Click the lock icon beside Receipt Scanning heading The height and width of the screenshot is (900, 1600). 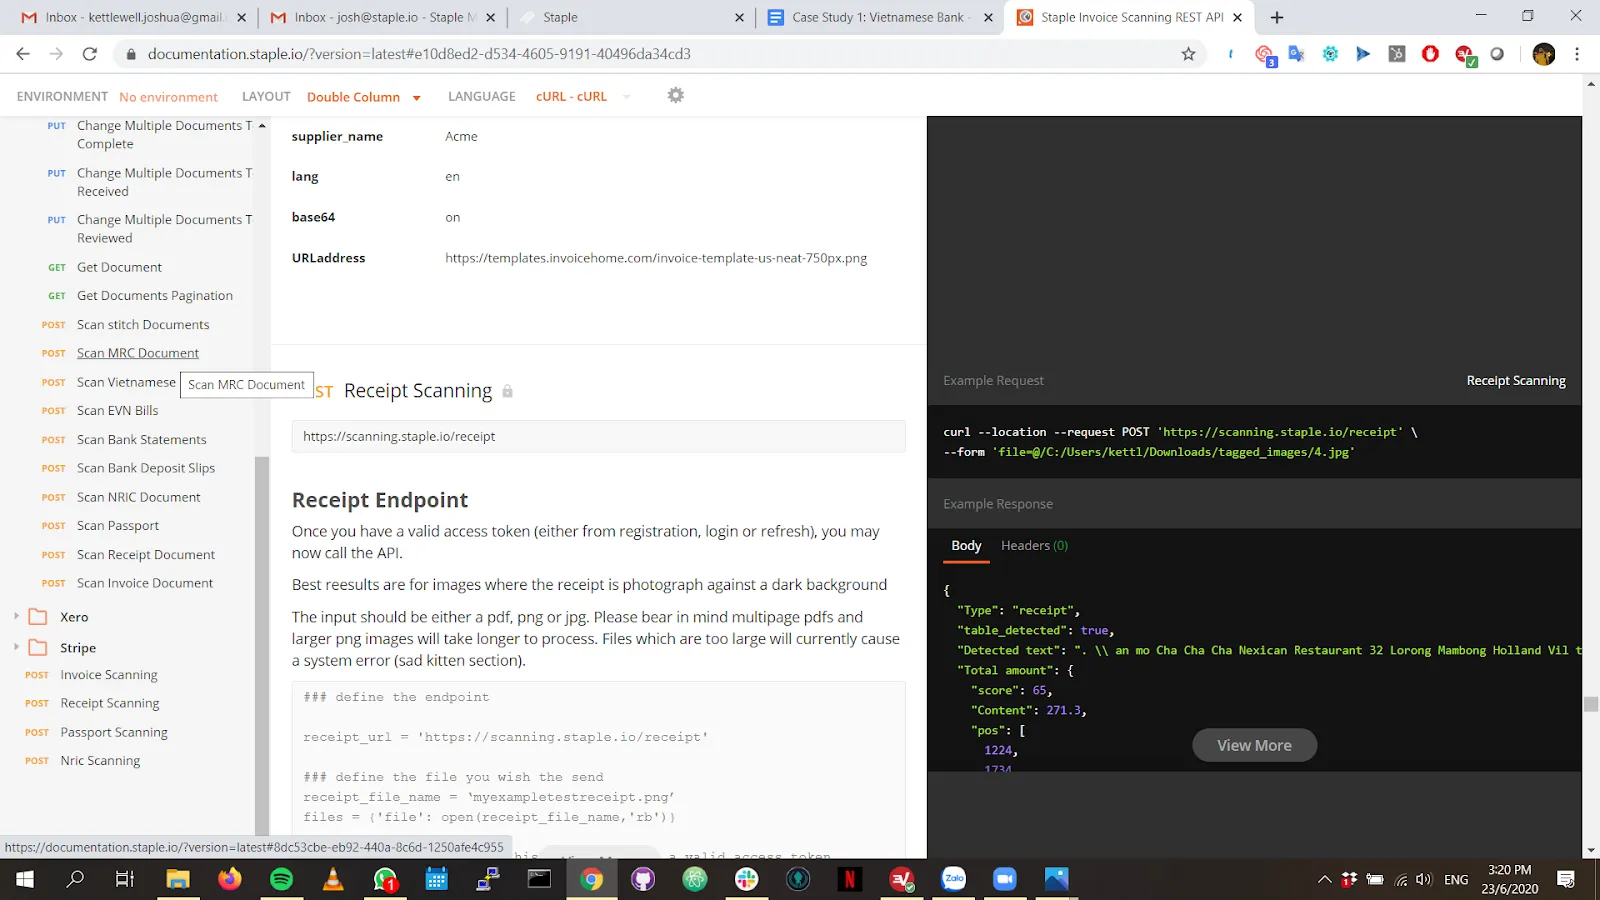click(508, 391)
